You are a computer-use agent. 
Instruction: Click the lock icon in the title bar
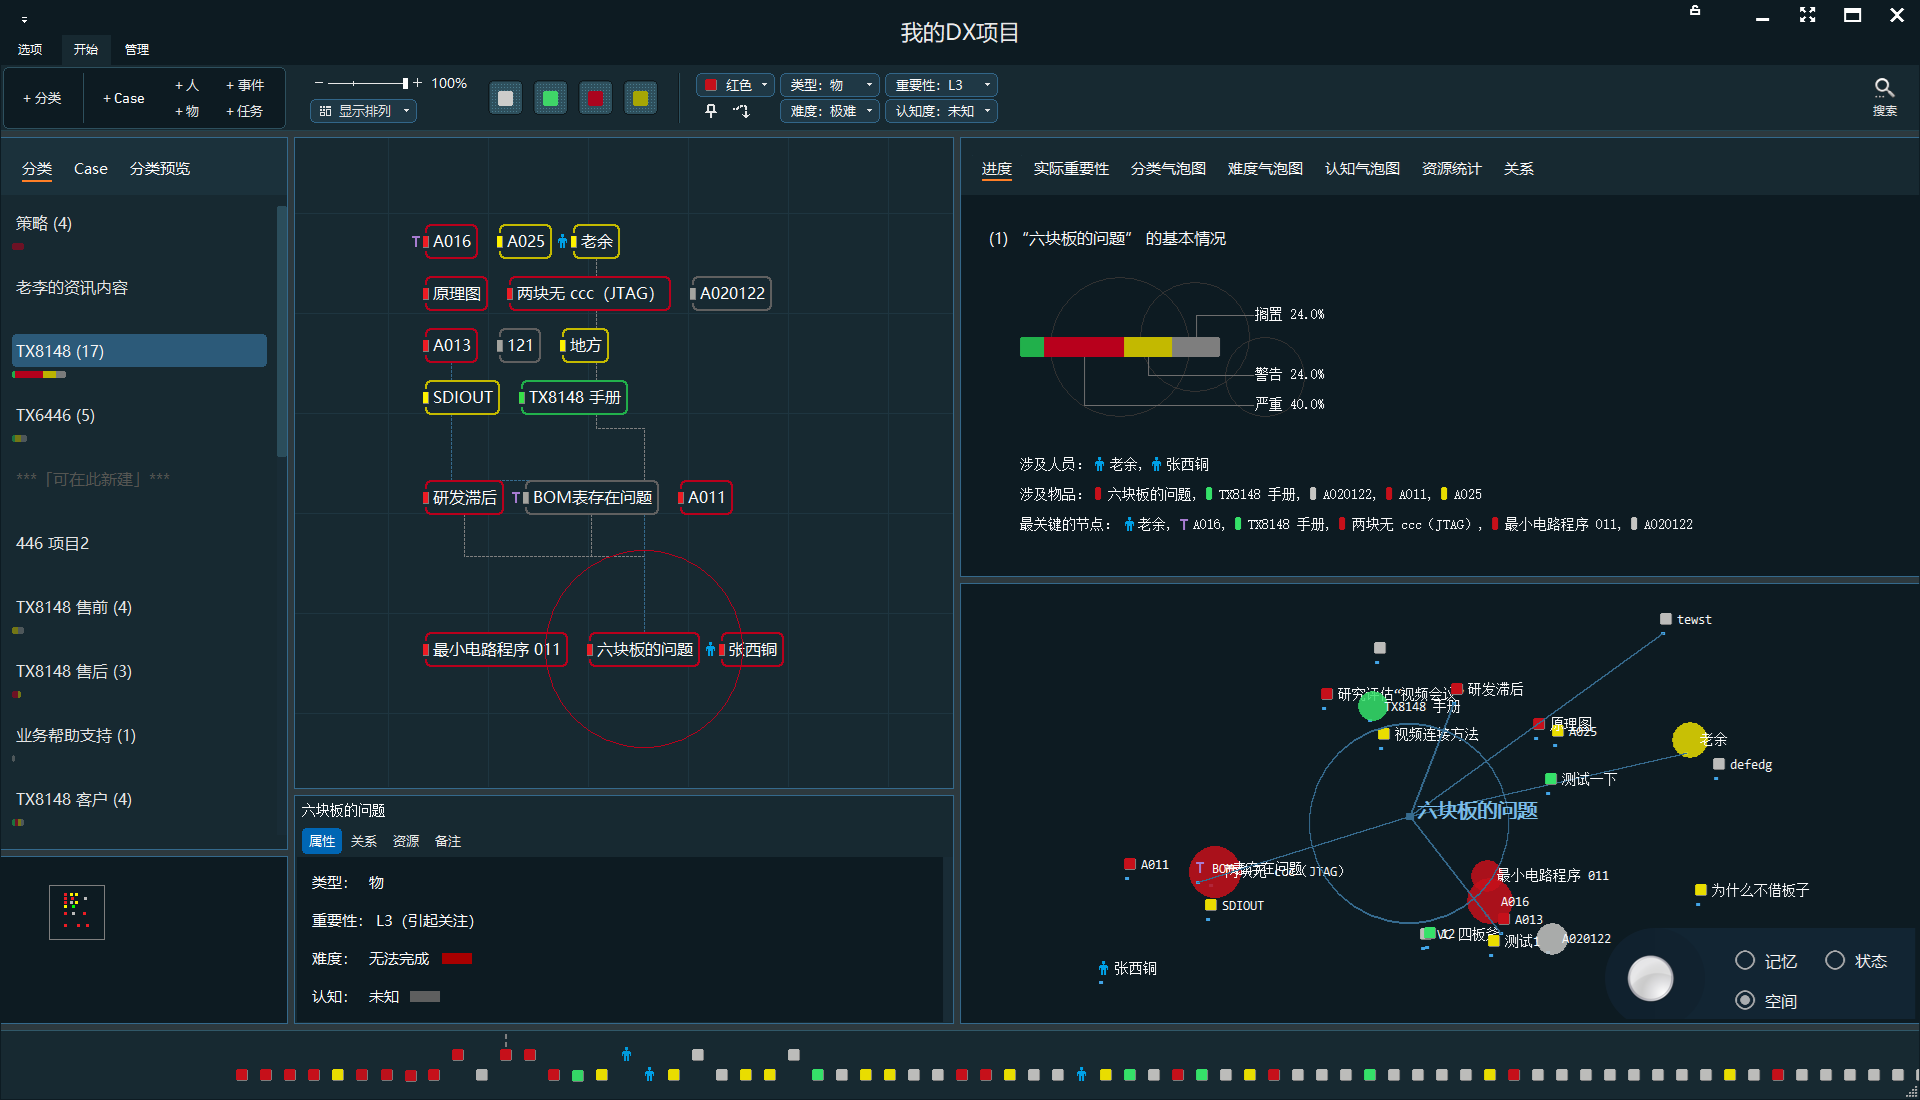tap(1695, 11)
